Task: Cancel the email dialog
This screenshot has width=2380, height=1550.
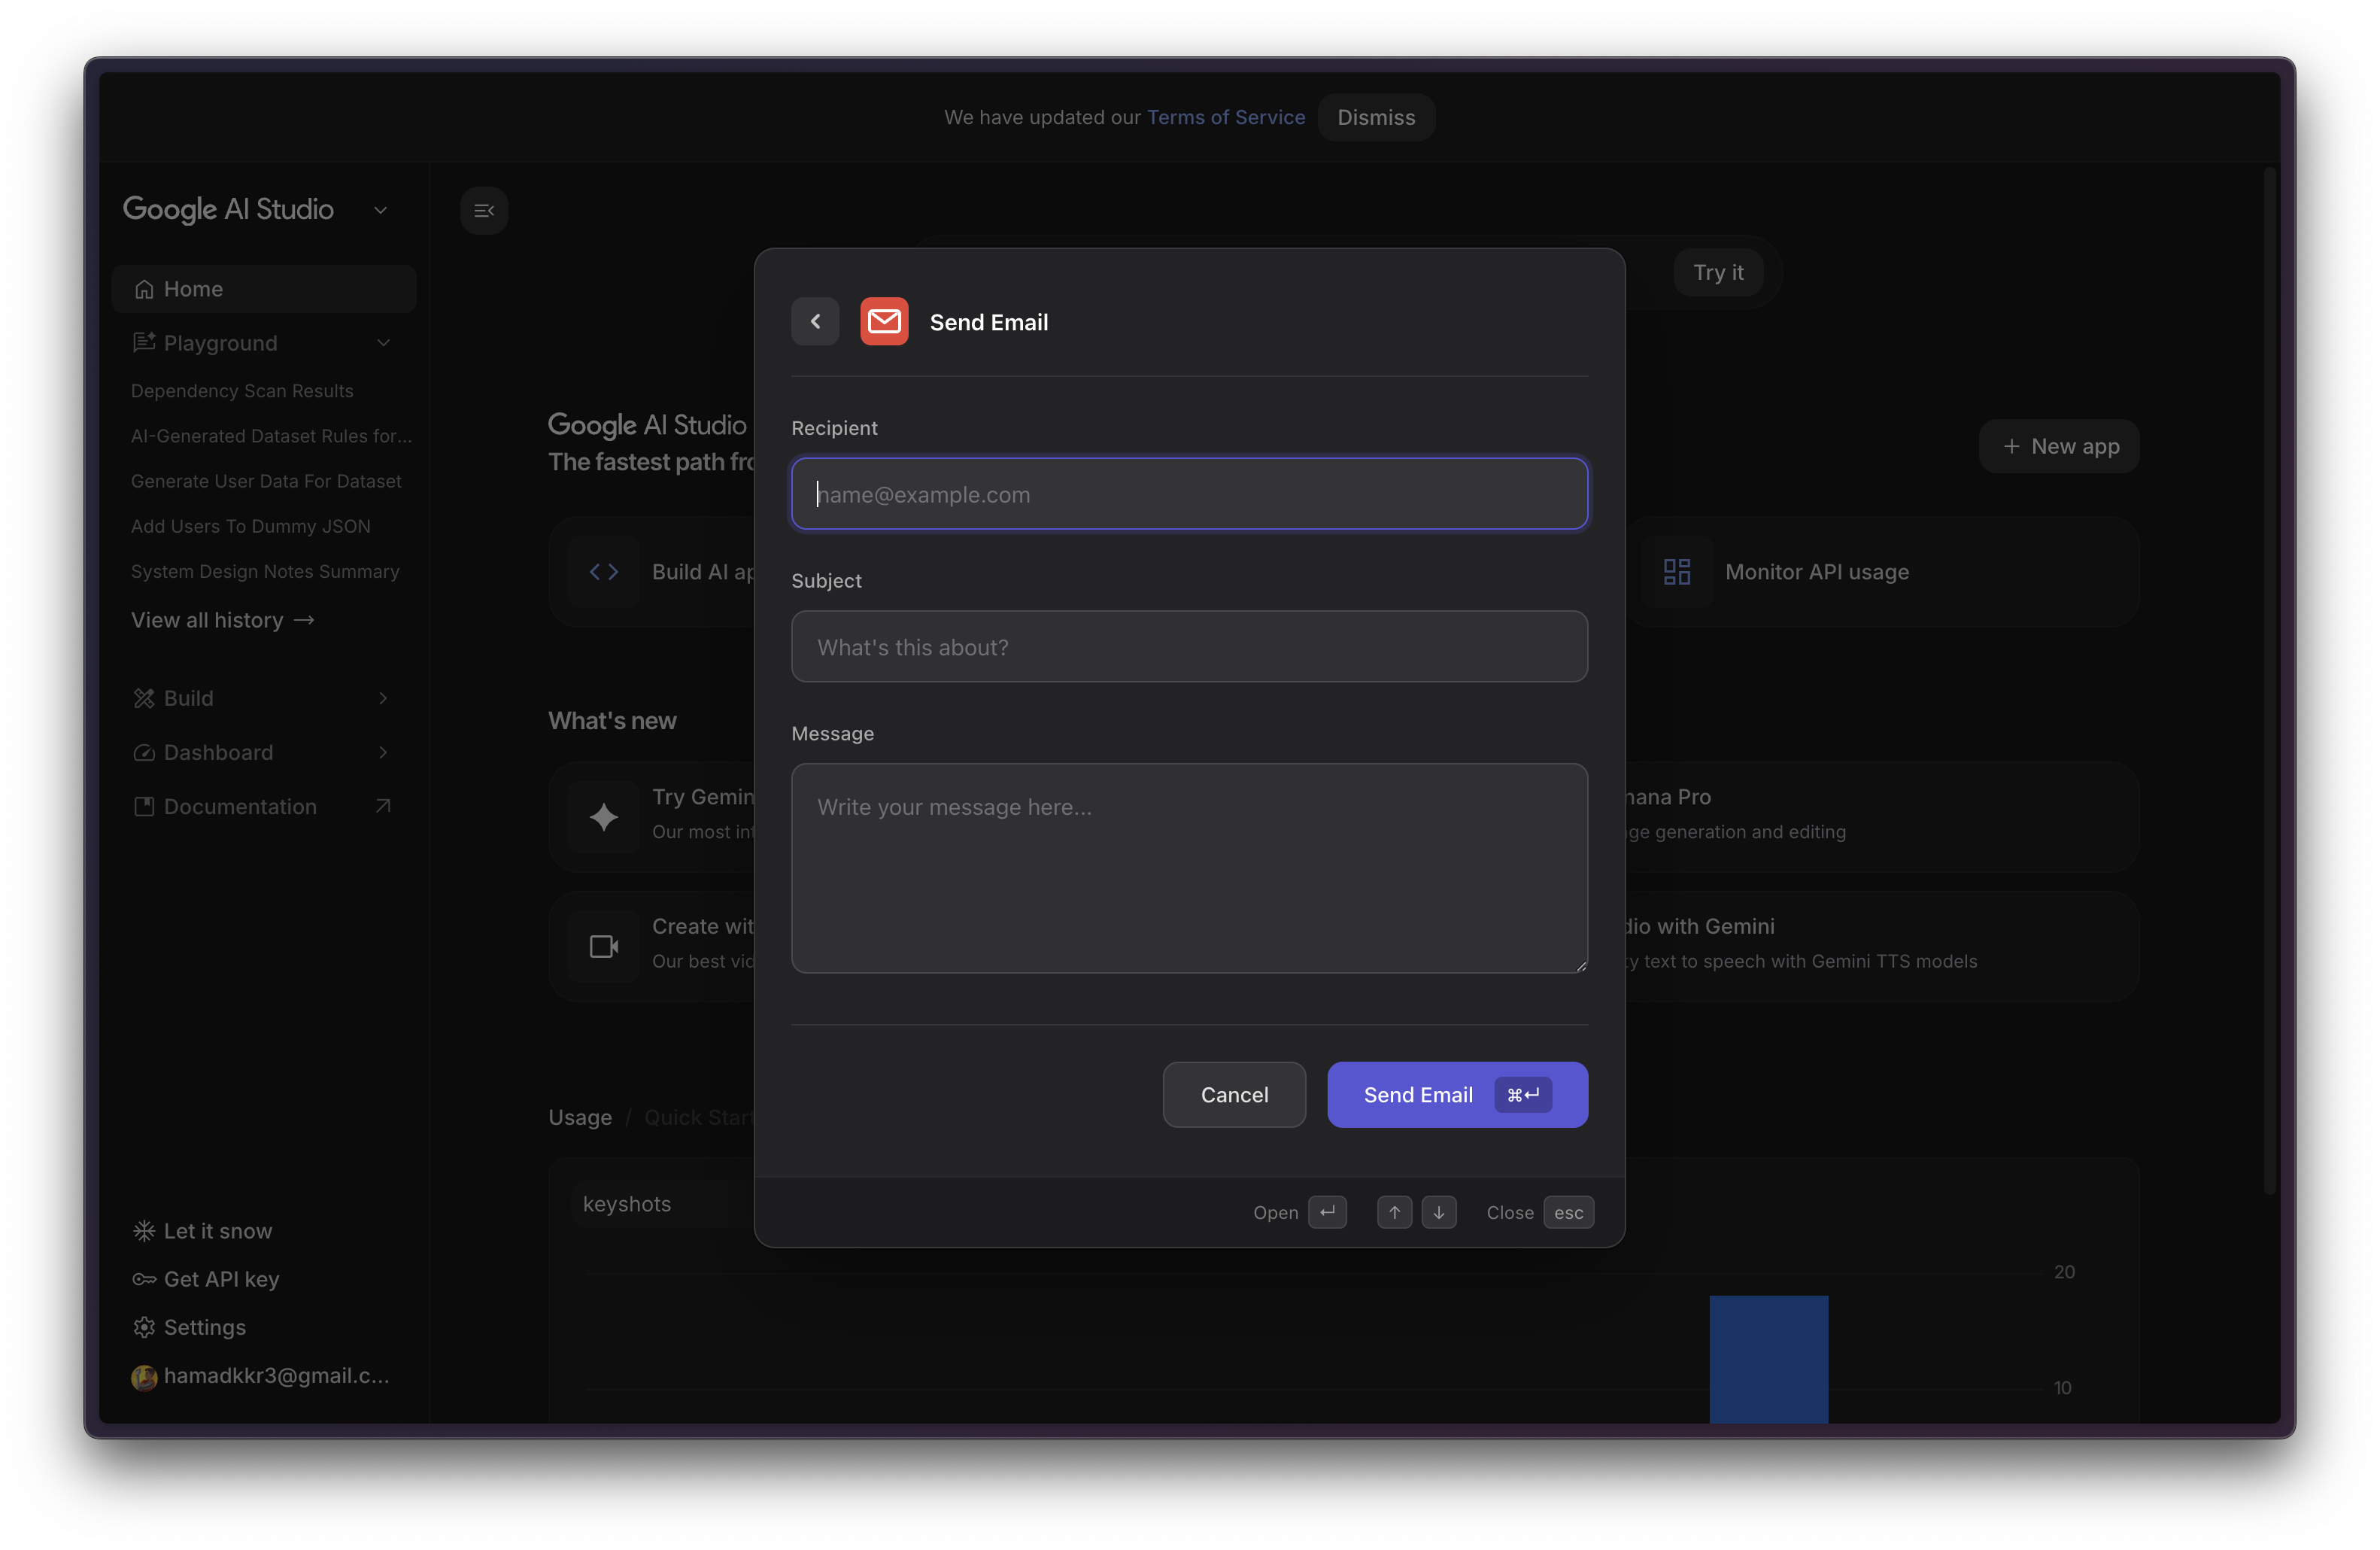Action: [1234, 1094]
